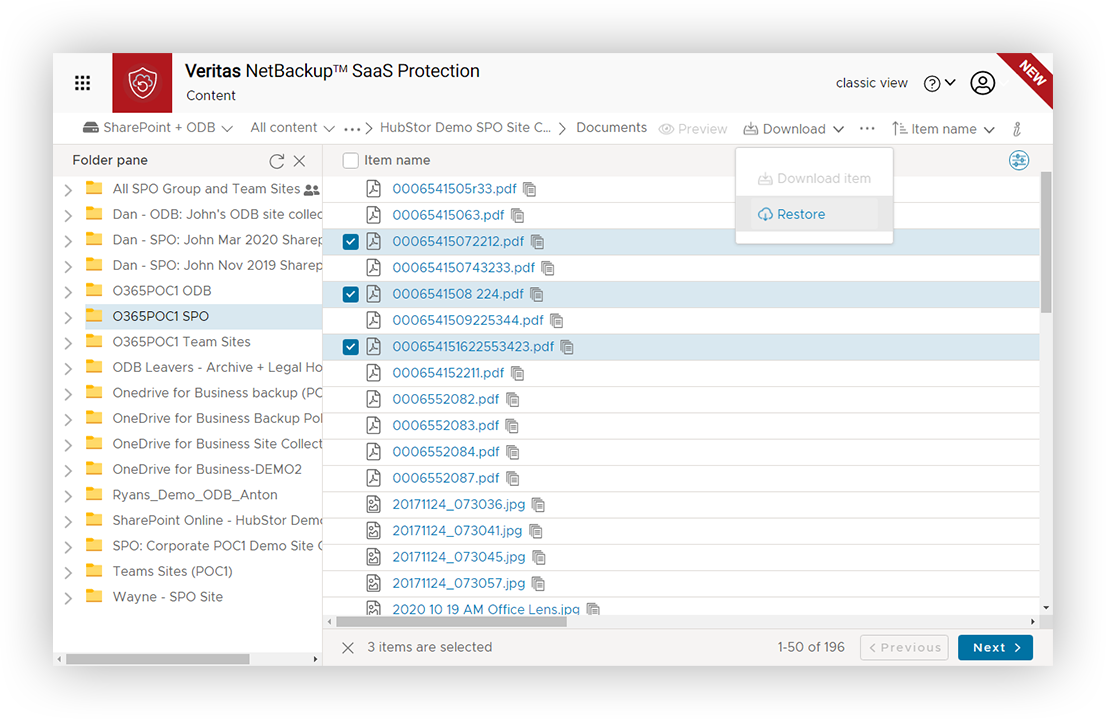This screenshot has height=719, width=1106.
Task: Refresh the Folder pane
Action: [x=276, y=161]
